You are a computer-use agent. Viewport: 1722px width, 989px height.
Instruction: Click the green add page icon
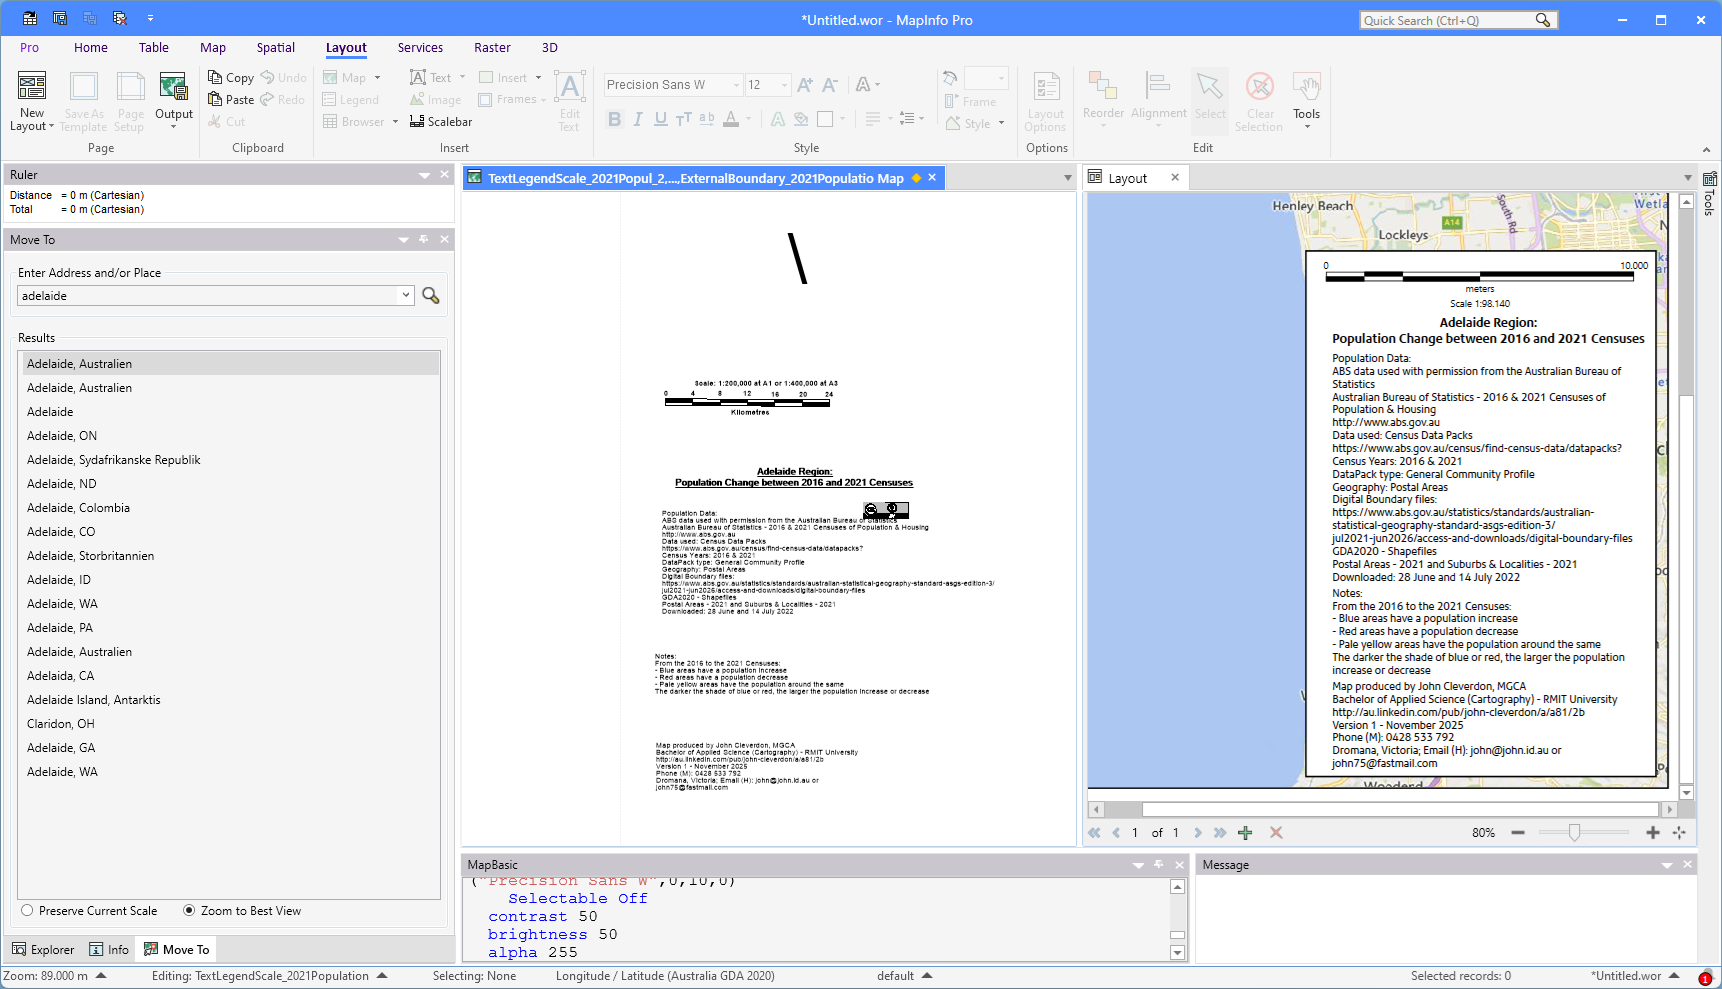point(1245,833)
